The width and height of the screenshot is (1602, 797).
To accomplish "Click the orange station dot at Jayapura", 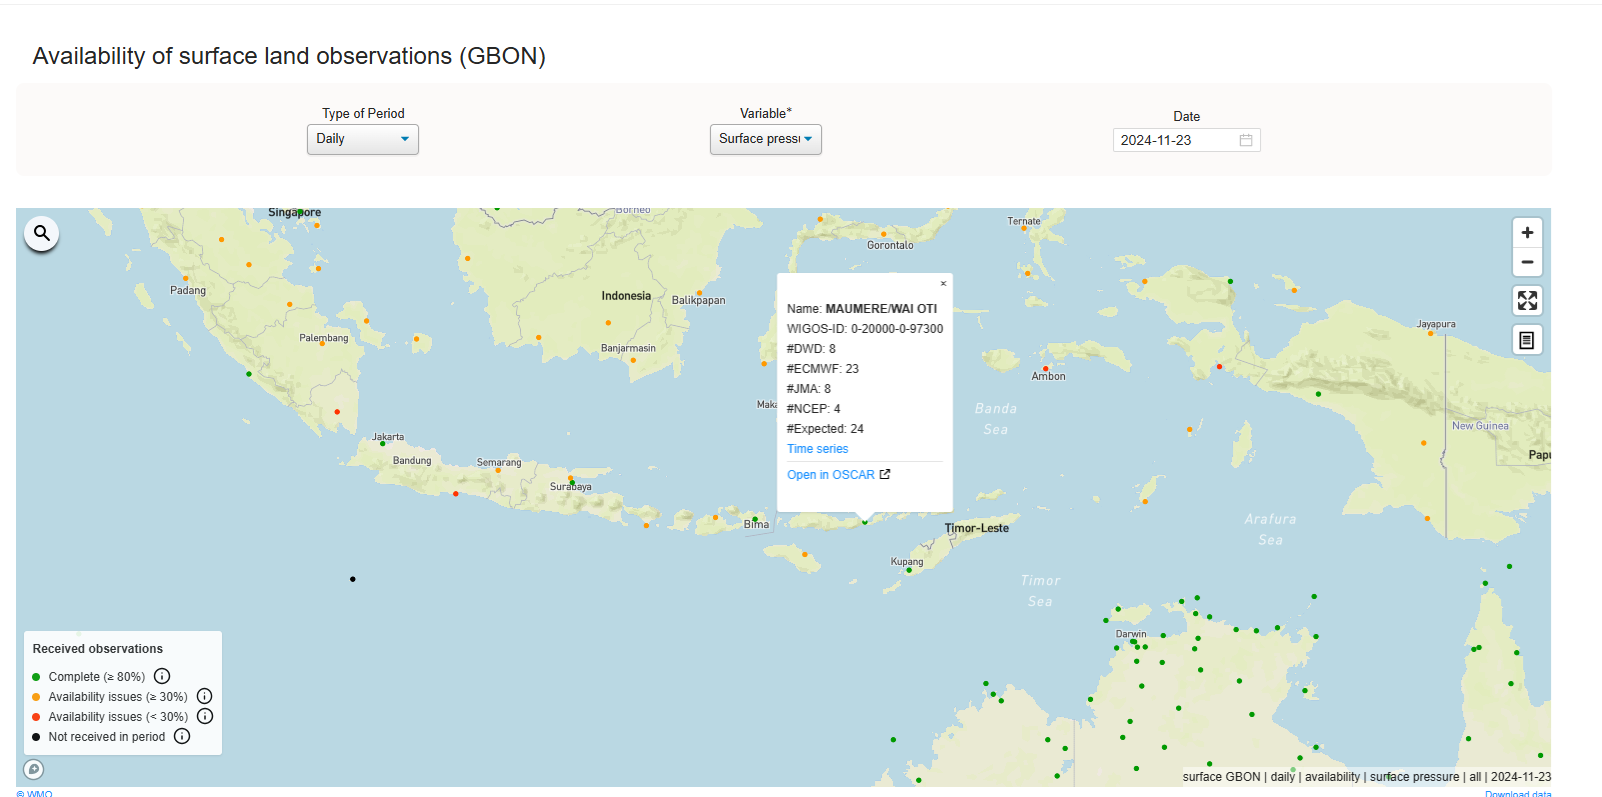I will click(1430, 333).
